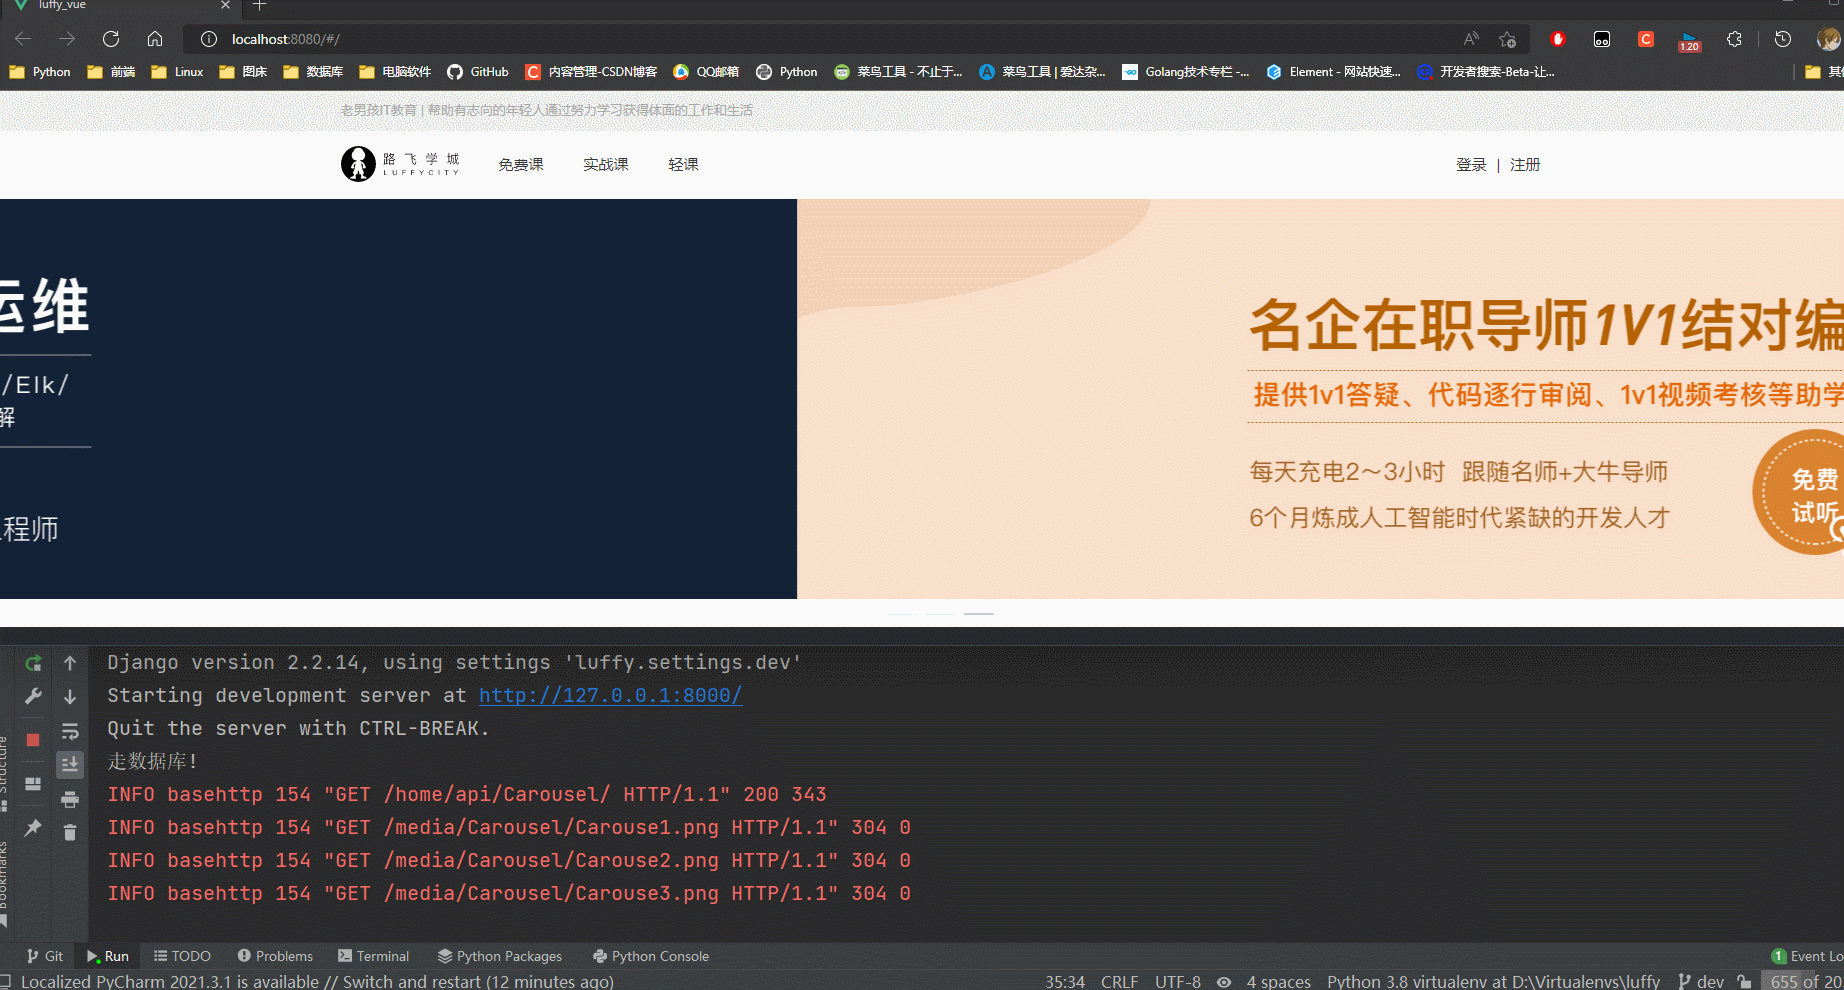
Task: Select the active carousel indicator bar
Action: [979, 613]
